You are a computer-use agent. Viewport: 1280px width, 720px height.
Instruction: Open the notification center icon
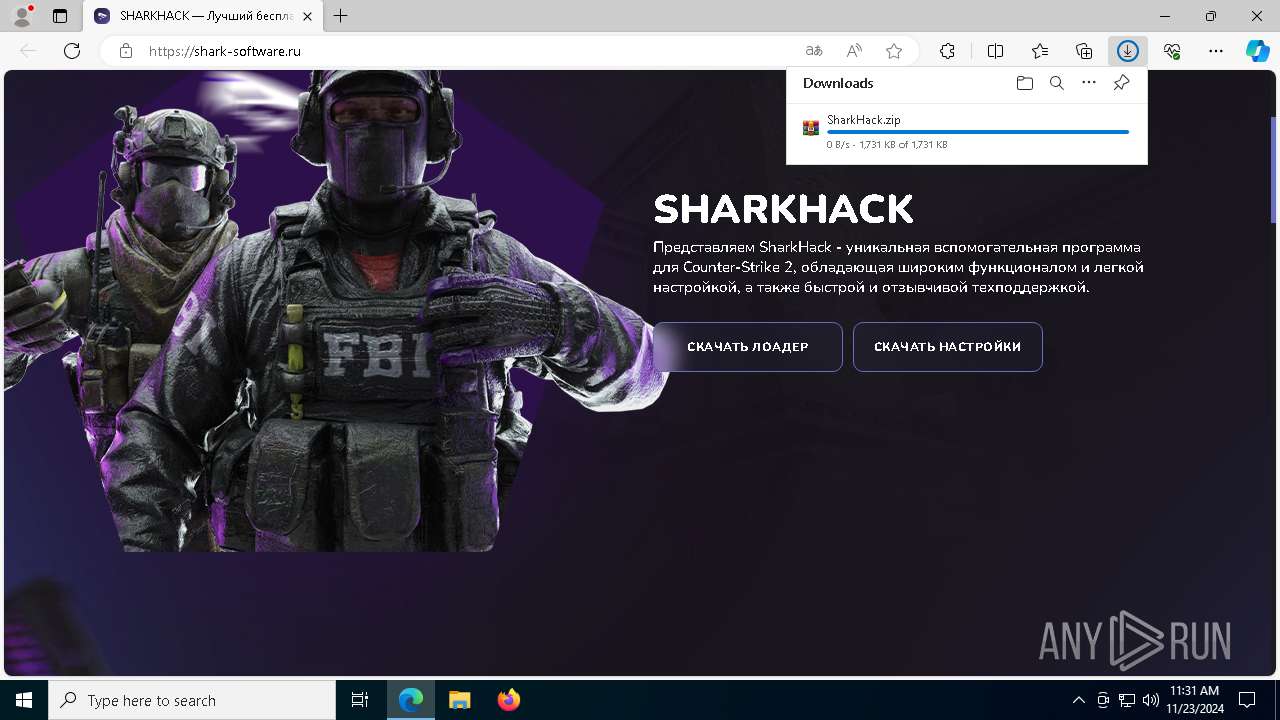pyautogui.click(x=1247, y=700)
